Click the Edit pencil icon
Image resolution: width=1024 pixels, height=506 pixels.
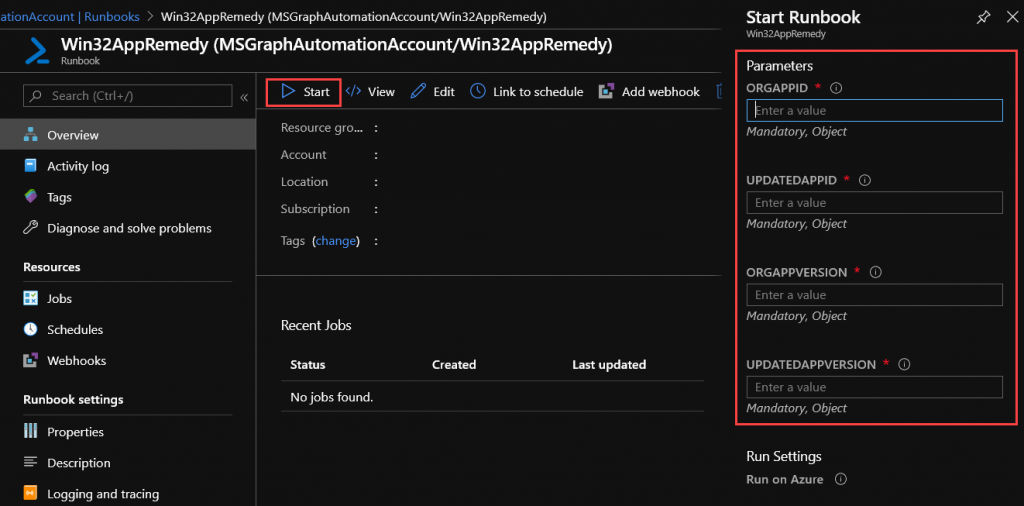418,91
